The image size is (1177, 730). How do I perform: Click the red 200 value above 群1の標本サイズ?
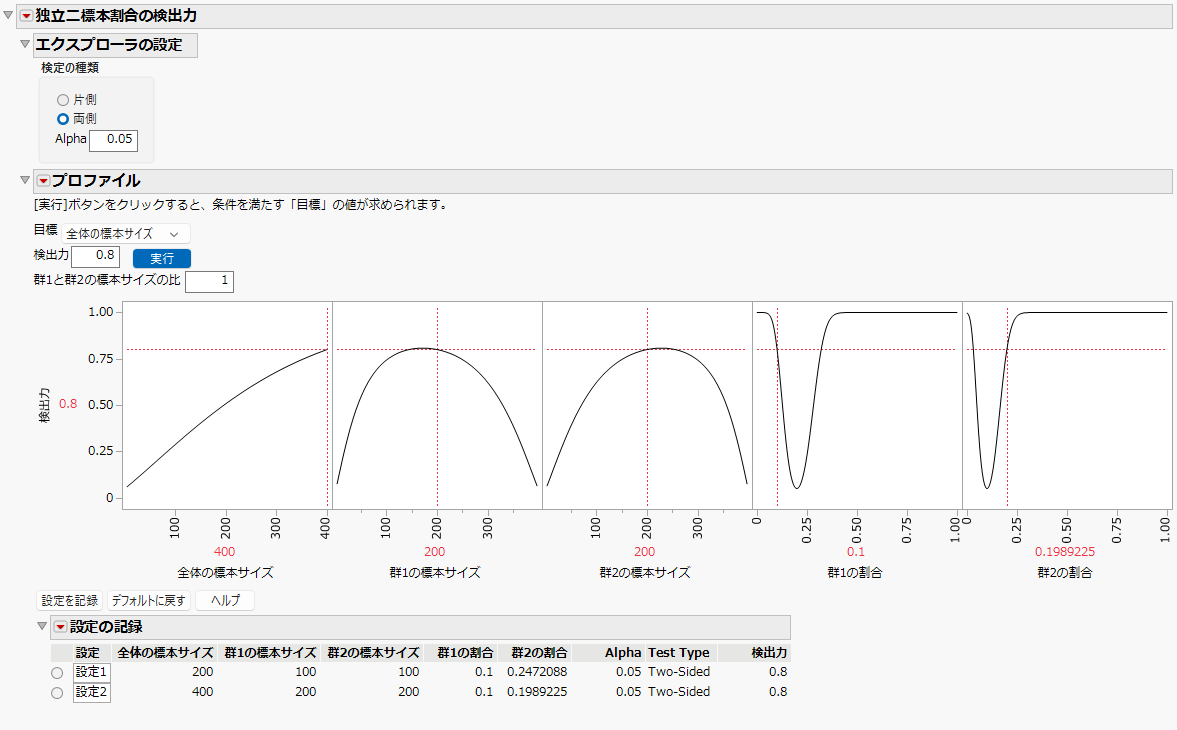435,552
